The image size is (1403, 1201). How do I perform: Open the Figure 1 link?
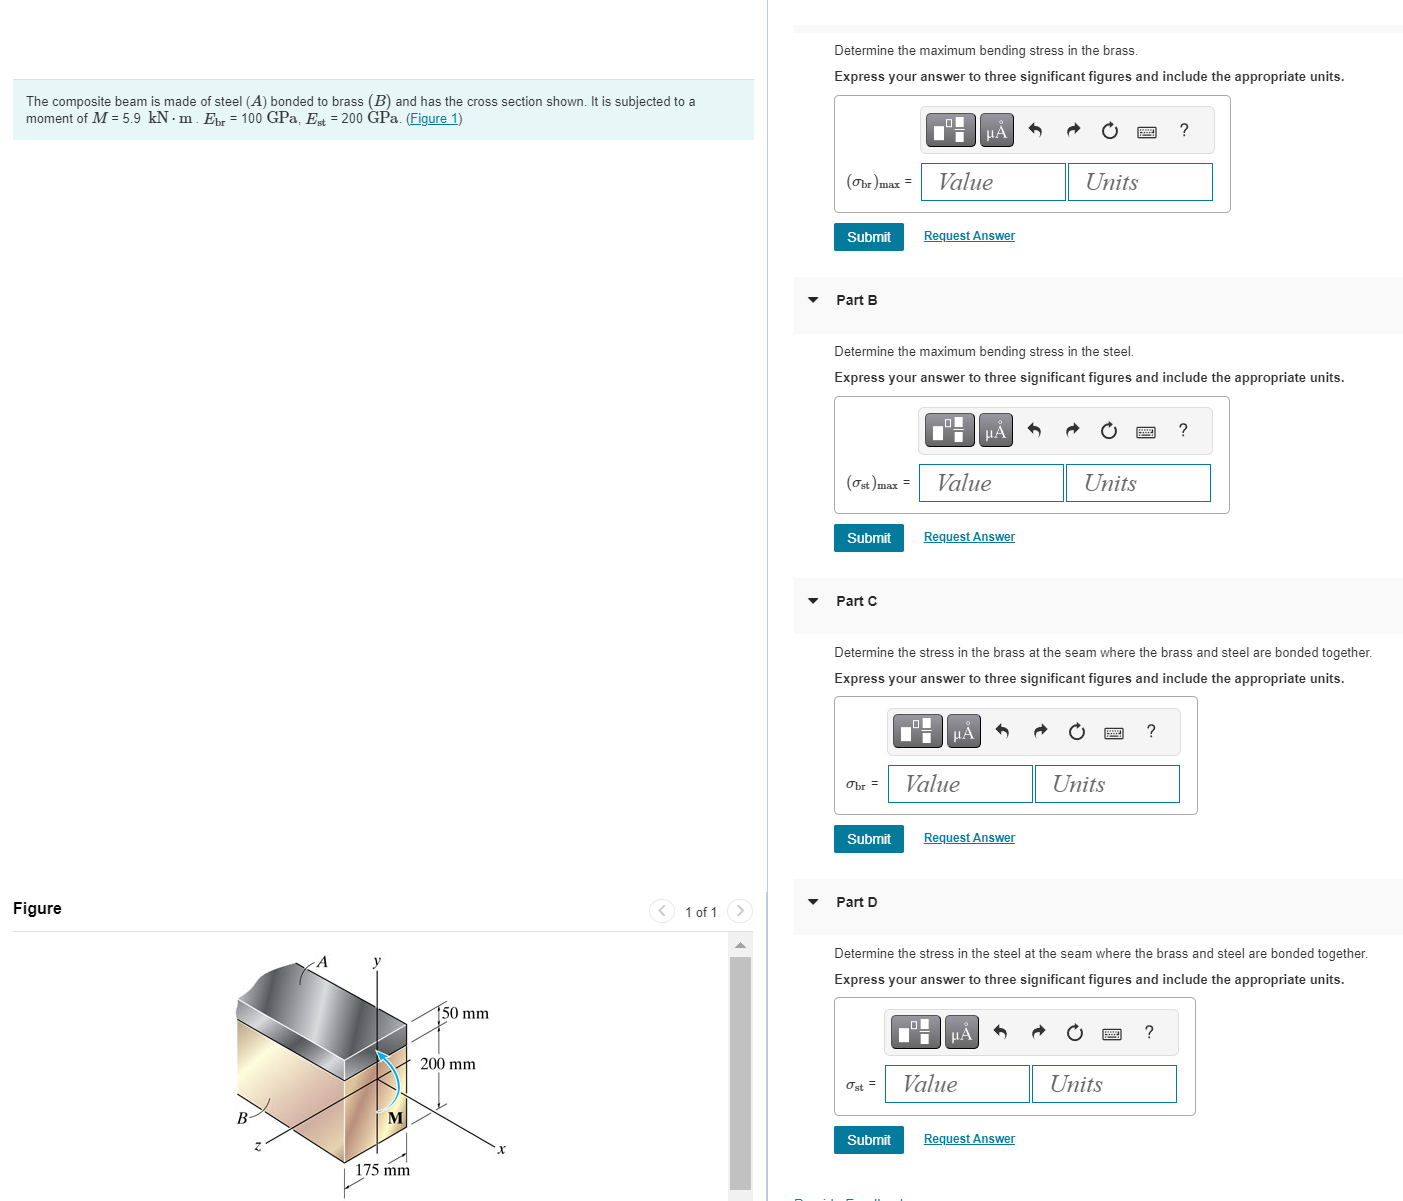(x=434, y=119)
